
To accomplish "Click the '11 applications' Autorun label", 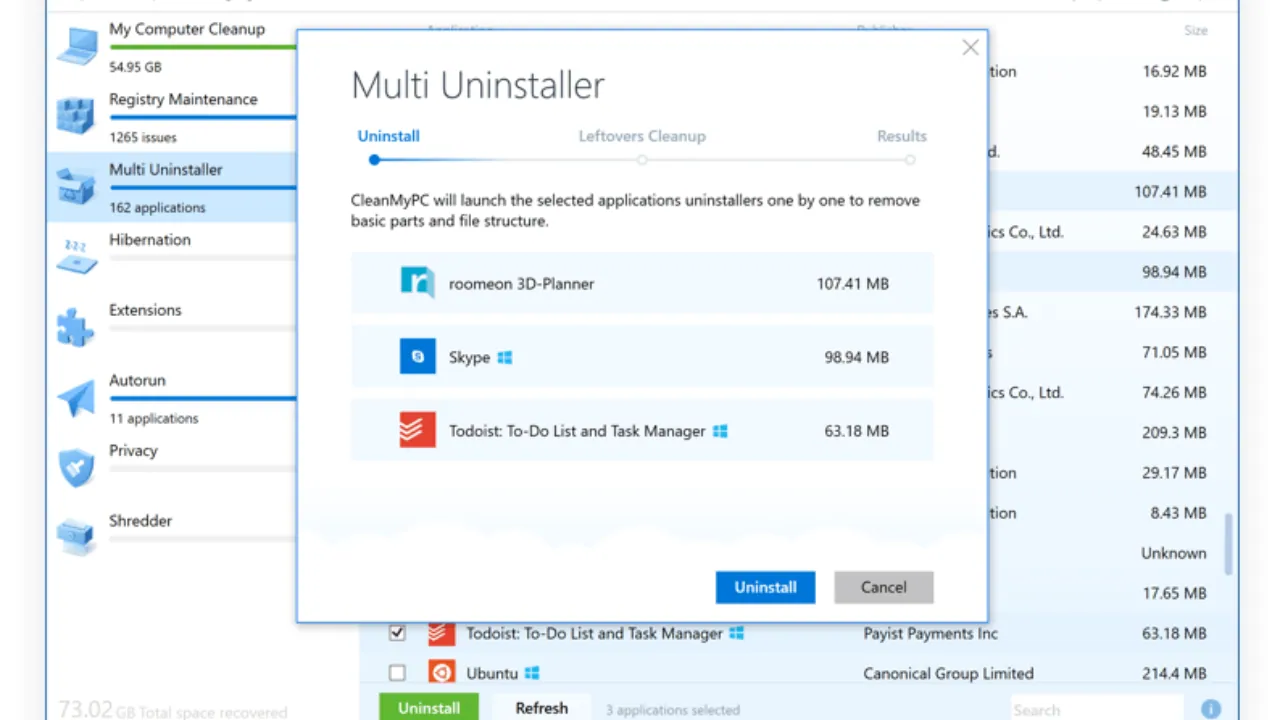I will tap(154, 418).
